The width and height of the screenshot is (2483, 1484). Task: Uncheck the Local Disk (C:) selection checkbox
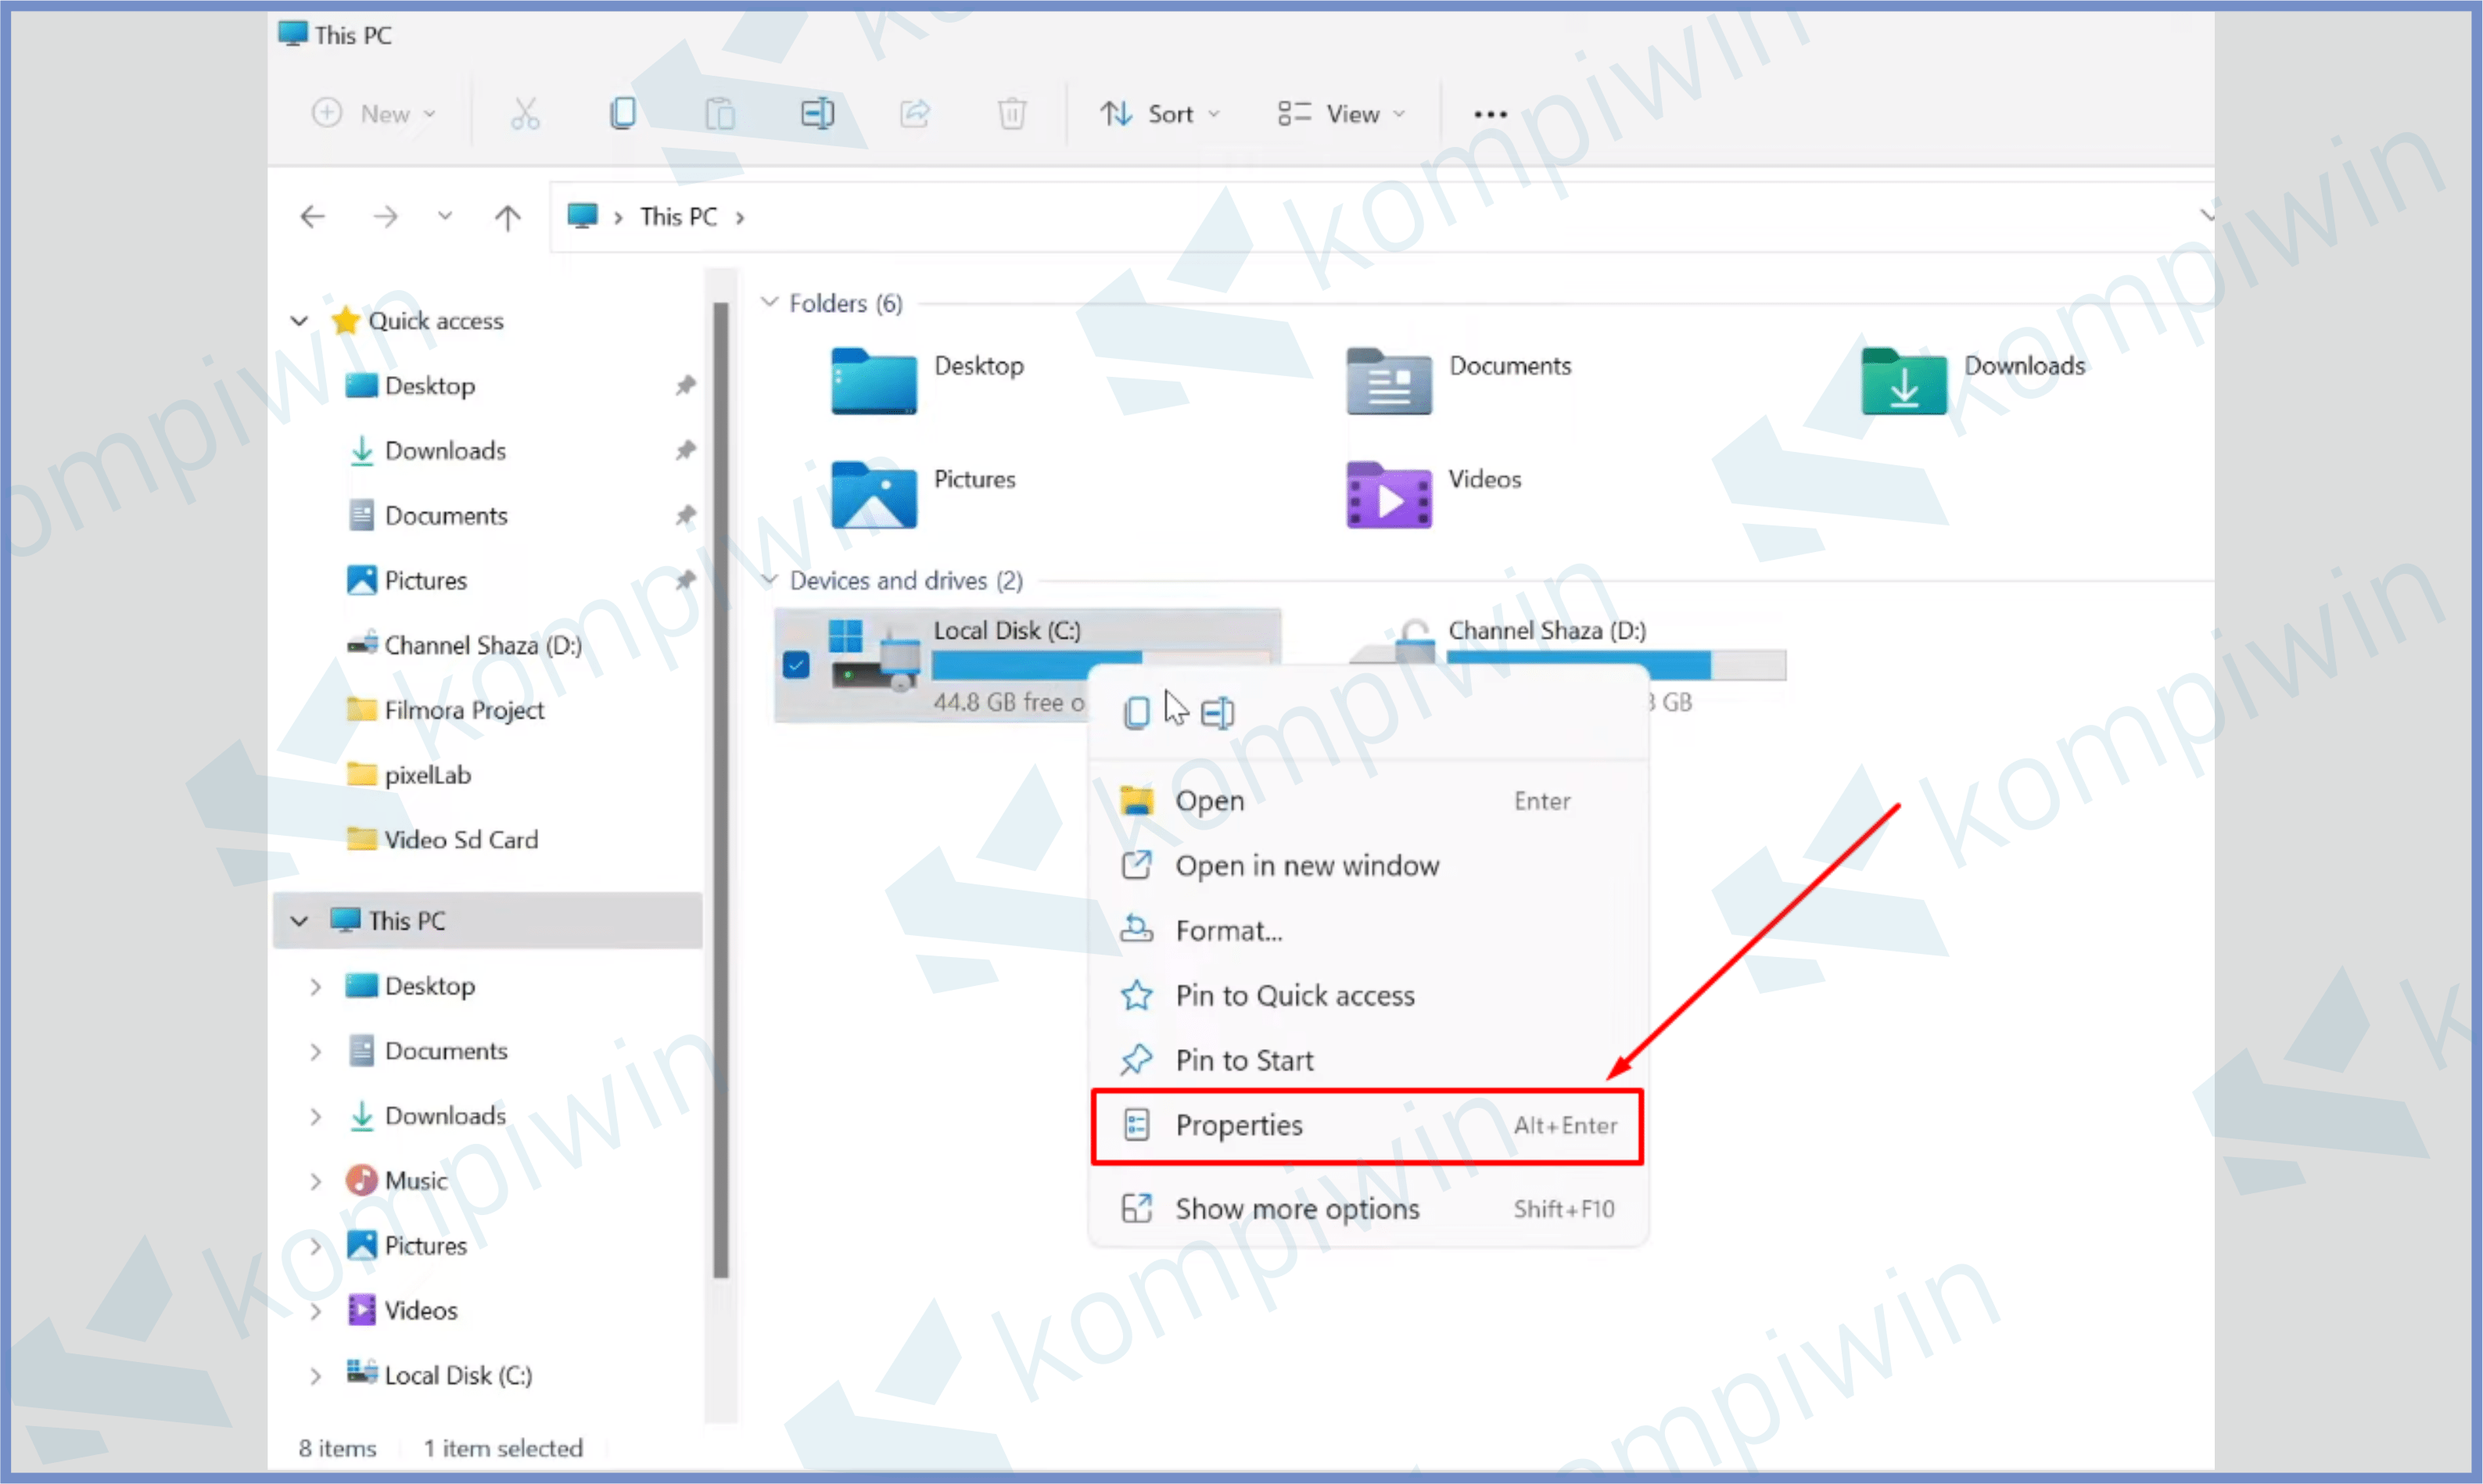tap(796, 664)
